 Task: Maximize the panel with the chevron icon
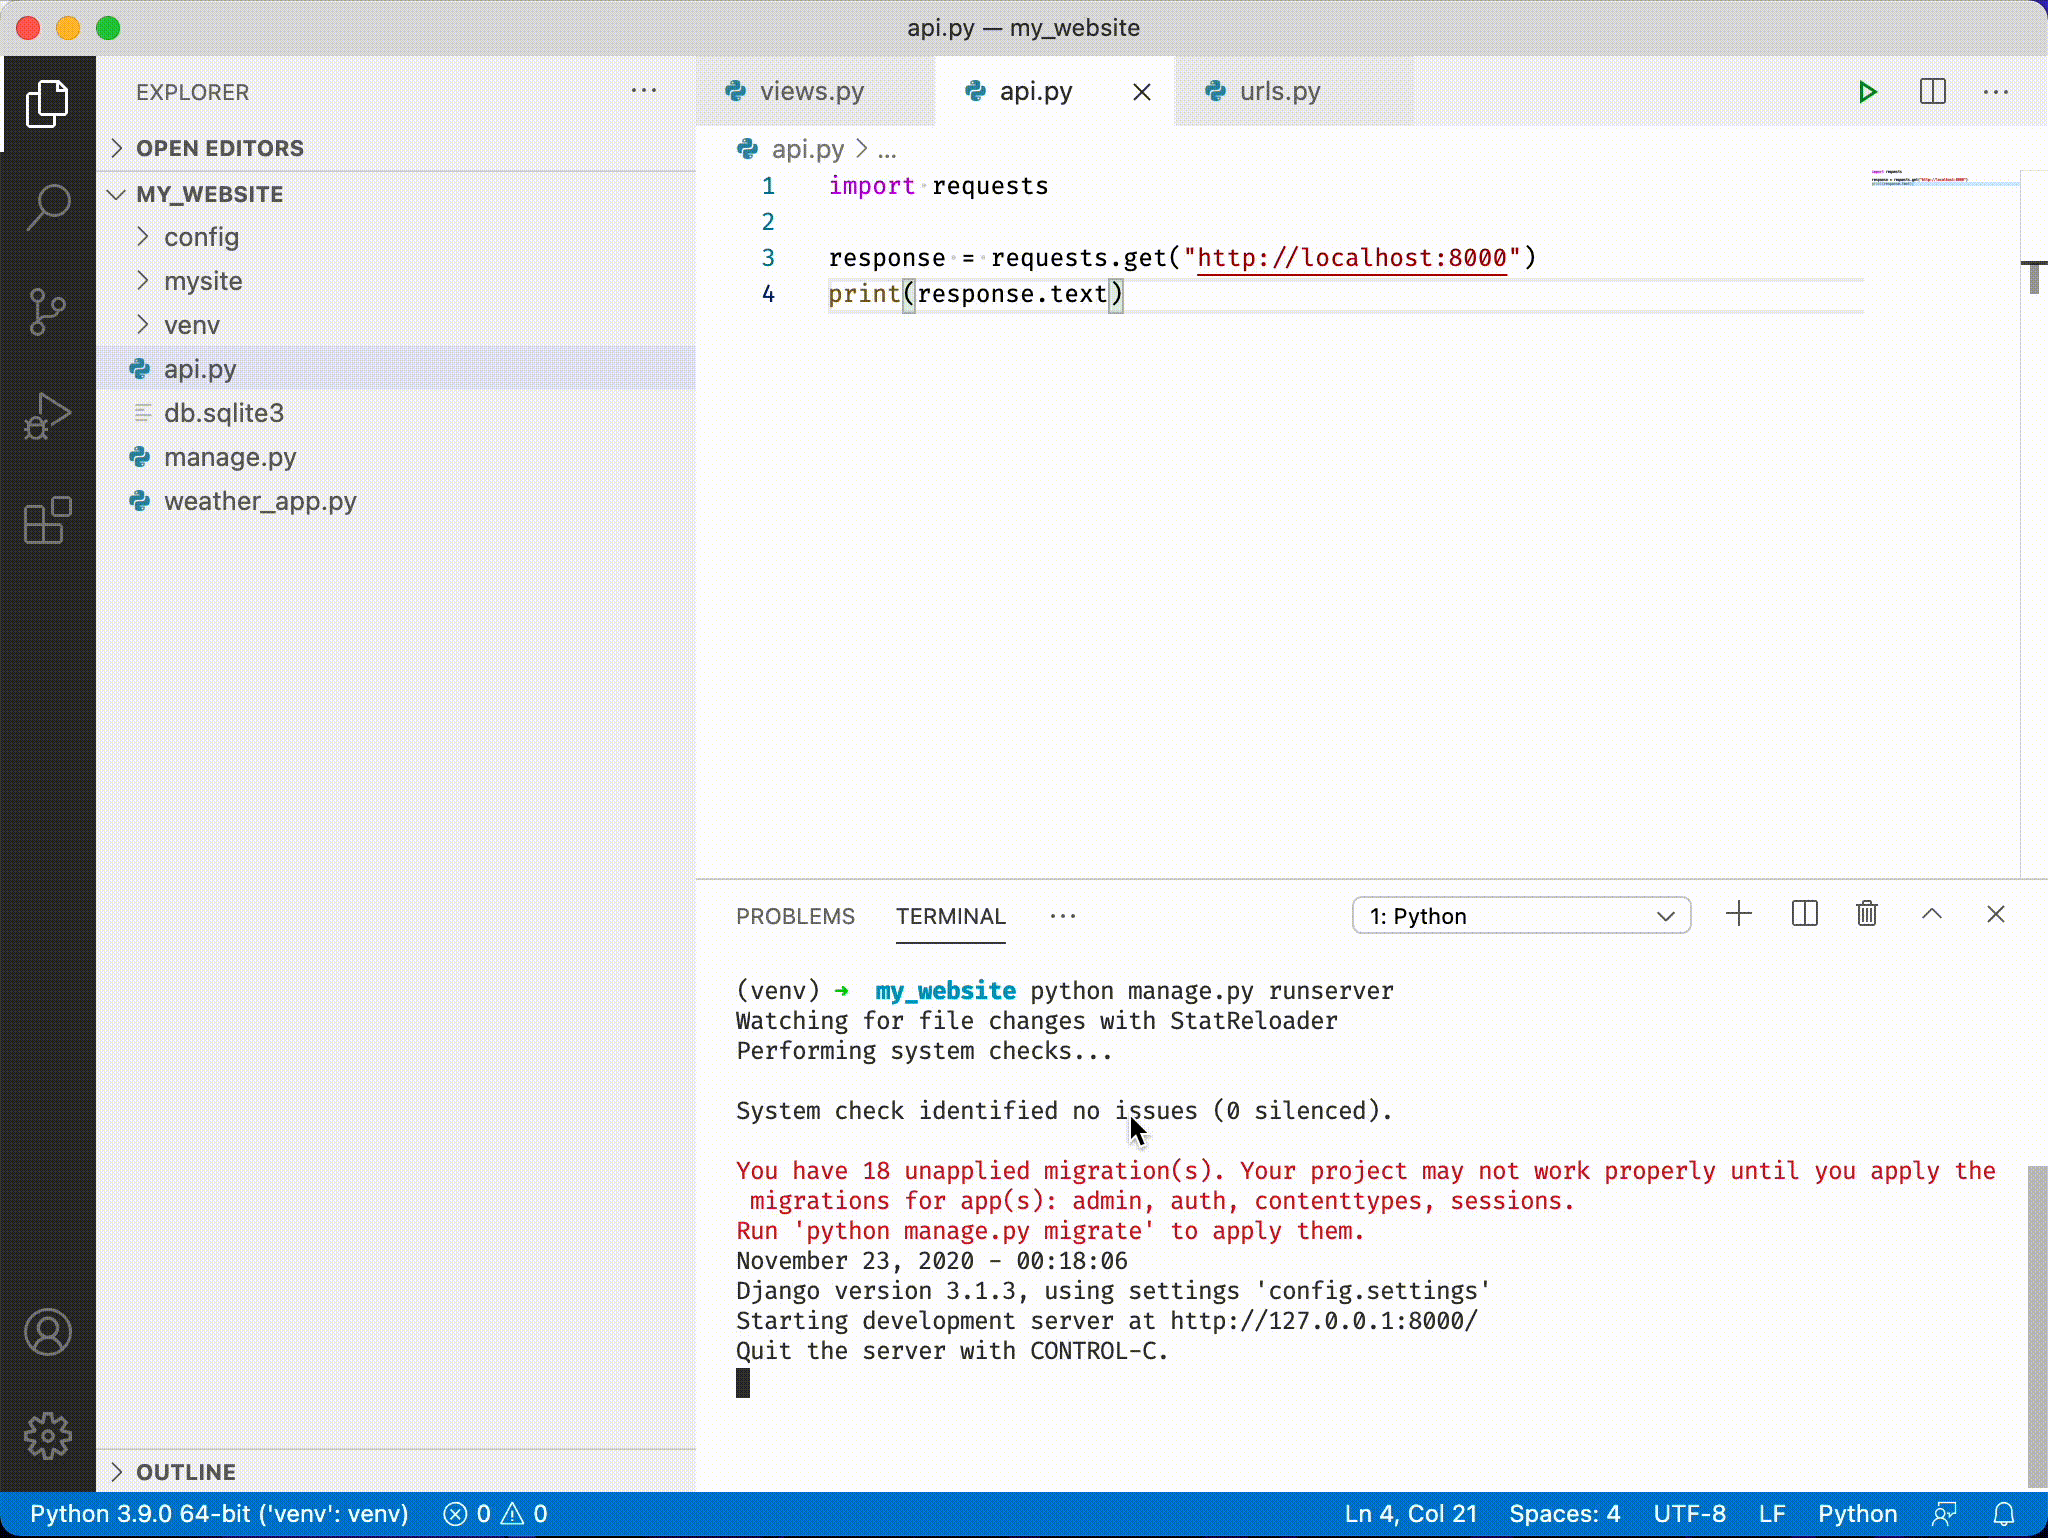tap(1932, 914)
